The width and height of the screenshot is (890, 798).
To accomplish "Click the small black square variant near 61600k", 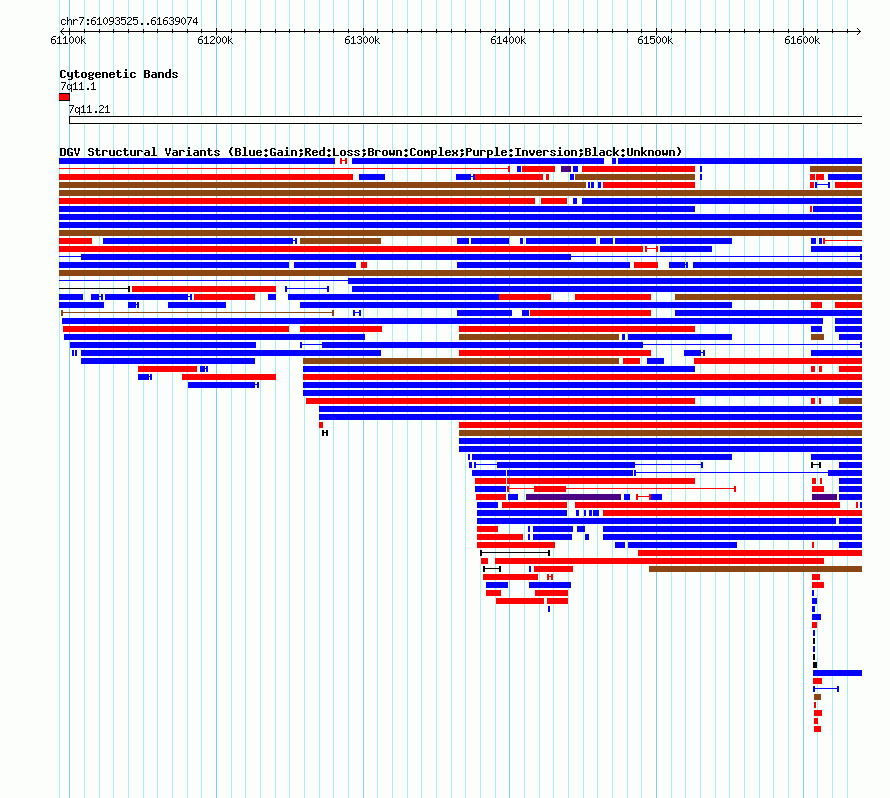I will pyautogui.click(x=815, y=665).
